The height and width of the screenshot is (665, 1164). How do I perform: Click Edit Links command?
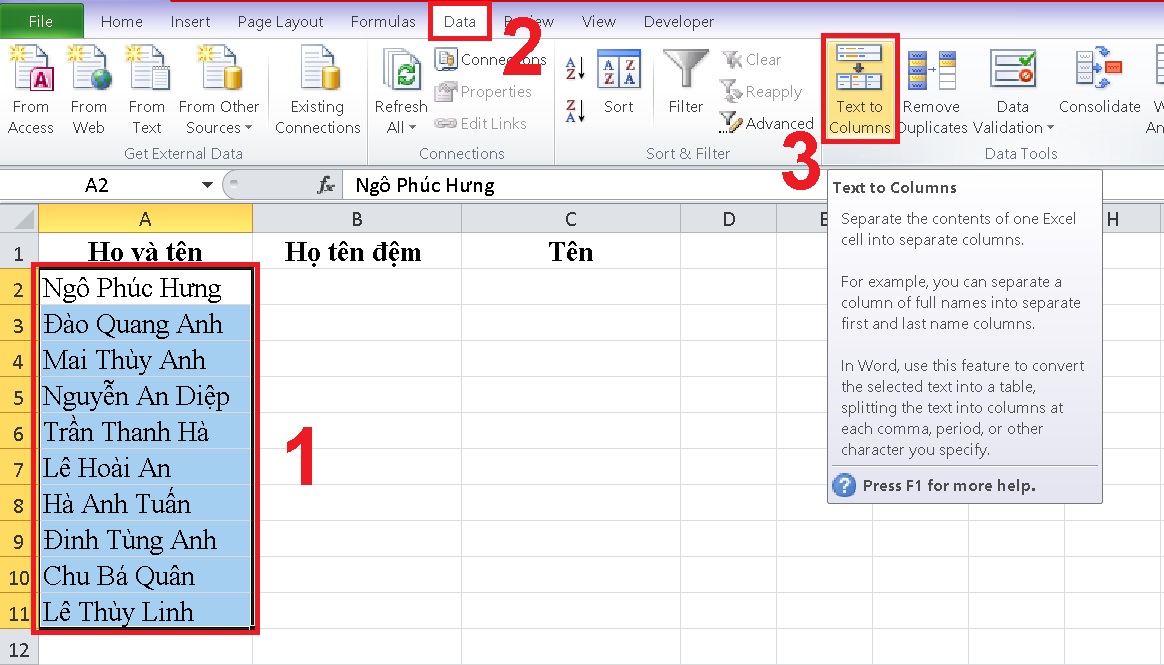click(x=480, y=123)
